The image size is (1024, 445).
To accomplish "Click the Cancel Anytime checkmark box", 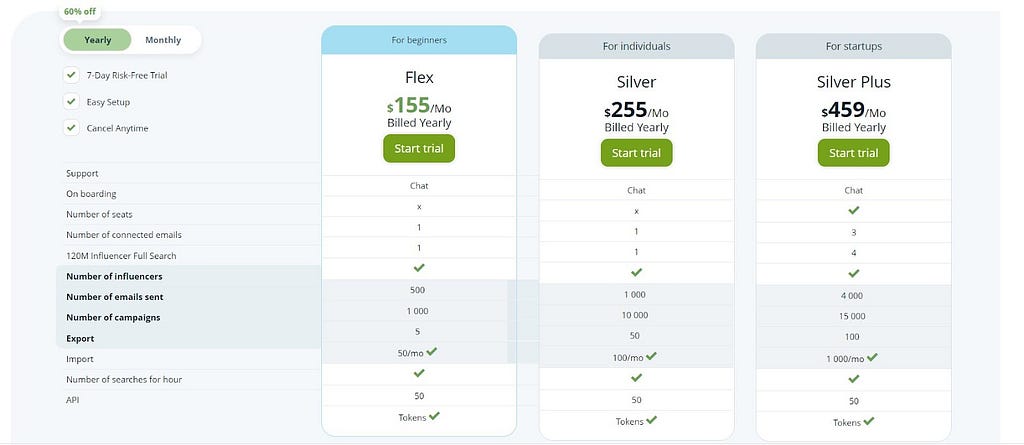I will (x=71, y=128).
